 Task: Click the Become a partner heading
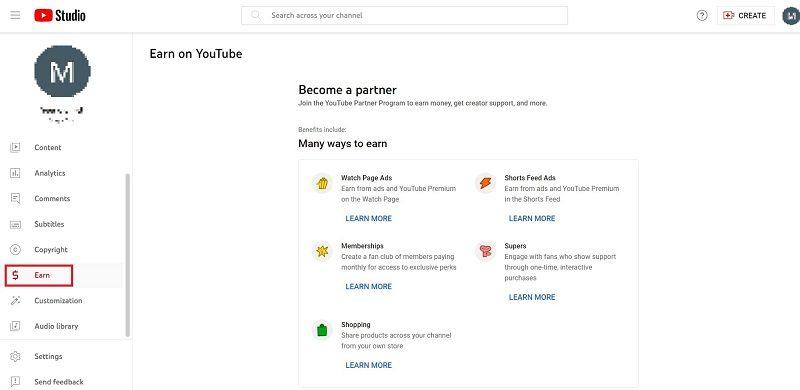(347, 90)
